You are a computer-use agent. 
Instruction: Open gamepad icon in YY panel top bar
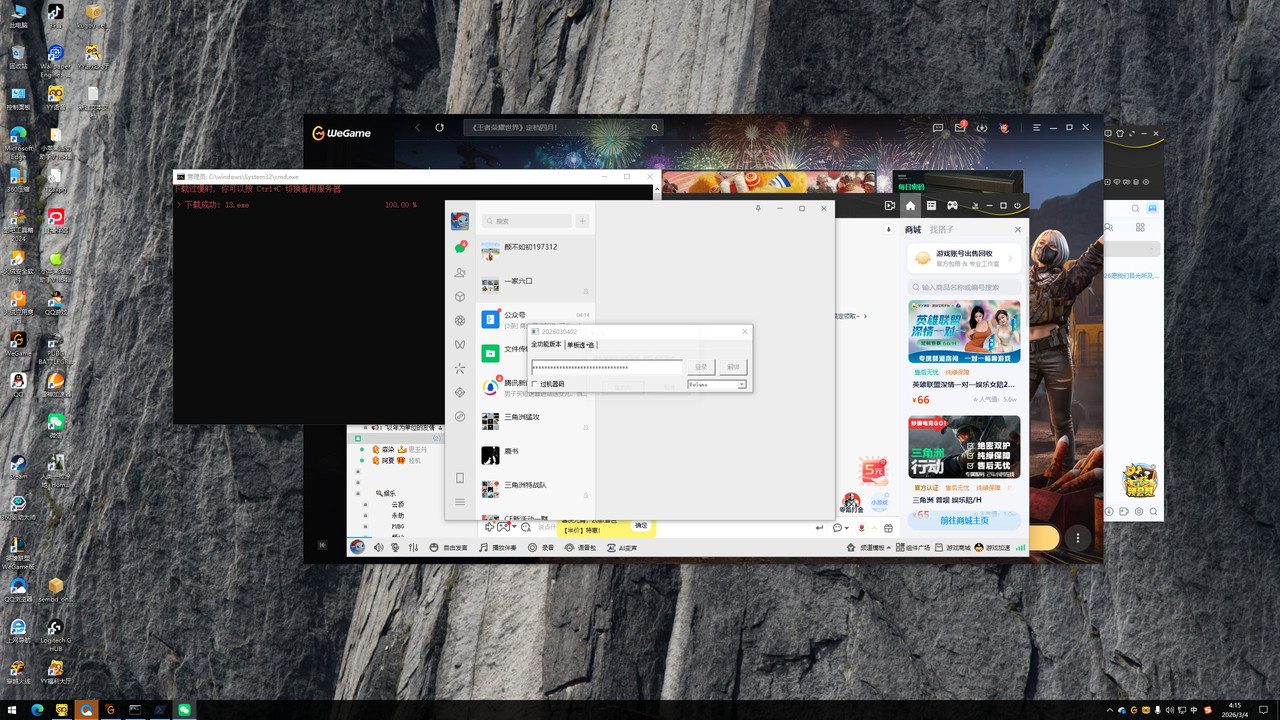click(953, 205)
